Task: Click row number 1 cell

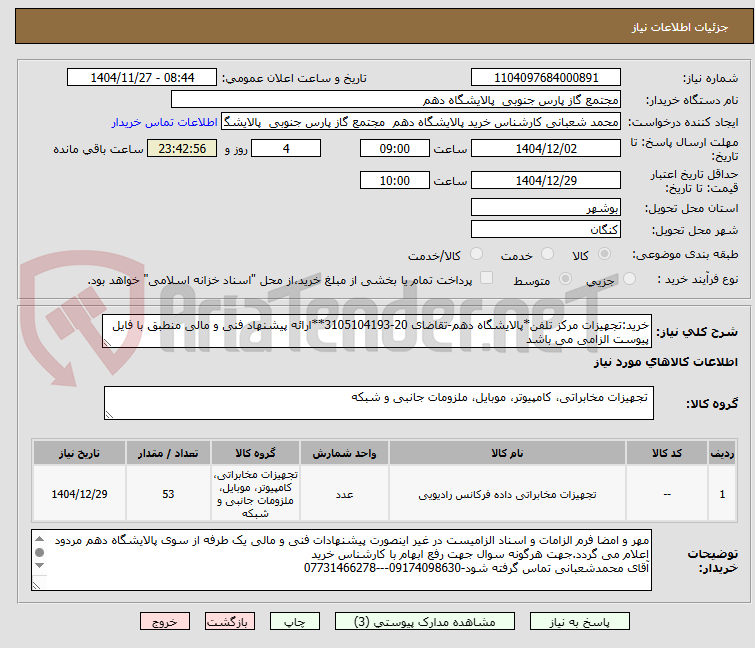Action: click(x=722, y=494)
